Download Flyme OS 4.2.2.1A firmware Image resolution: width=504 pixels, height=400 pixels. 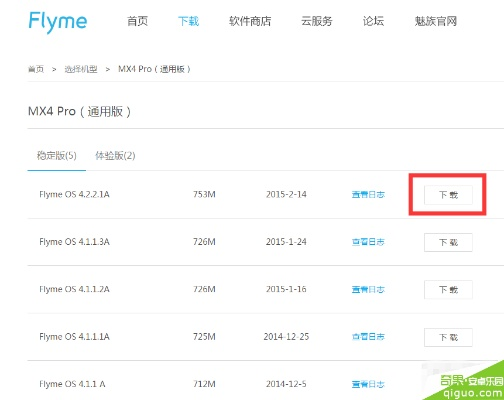tap(448, 195)
